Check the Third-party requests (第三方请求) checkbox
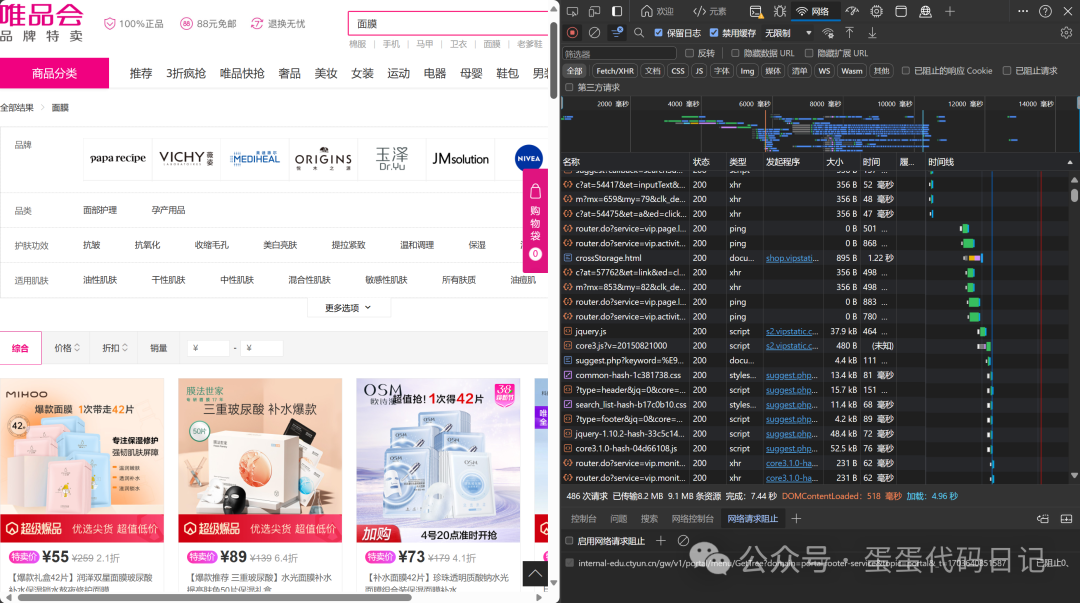Viewport: 1080px width, 603px height. 569,88
